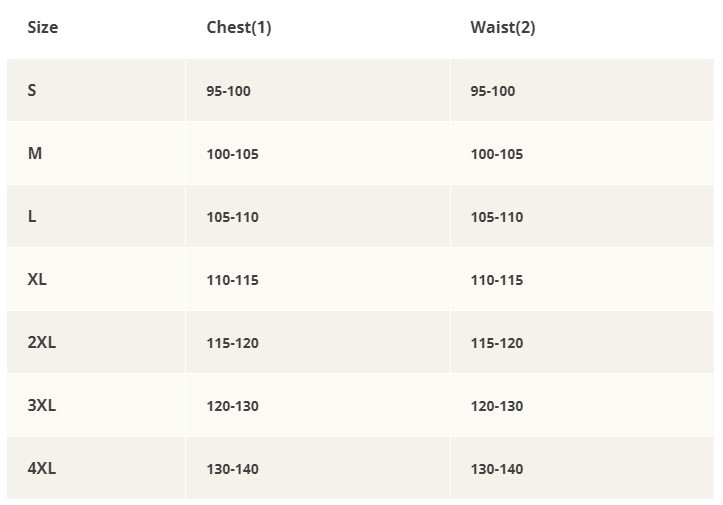Click waist value 130-140 for size 4XL

coord(497,469)
